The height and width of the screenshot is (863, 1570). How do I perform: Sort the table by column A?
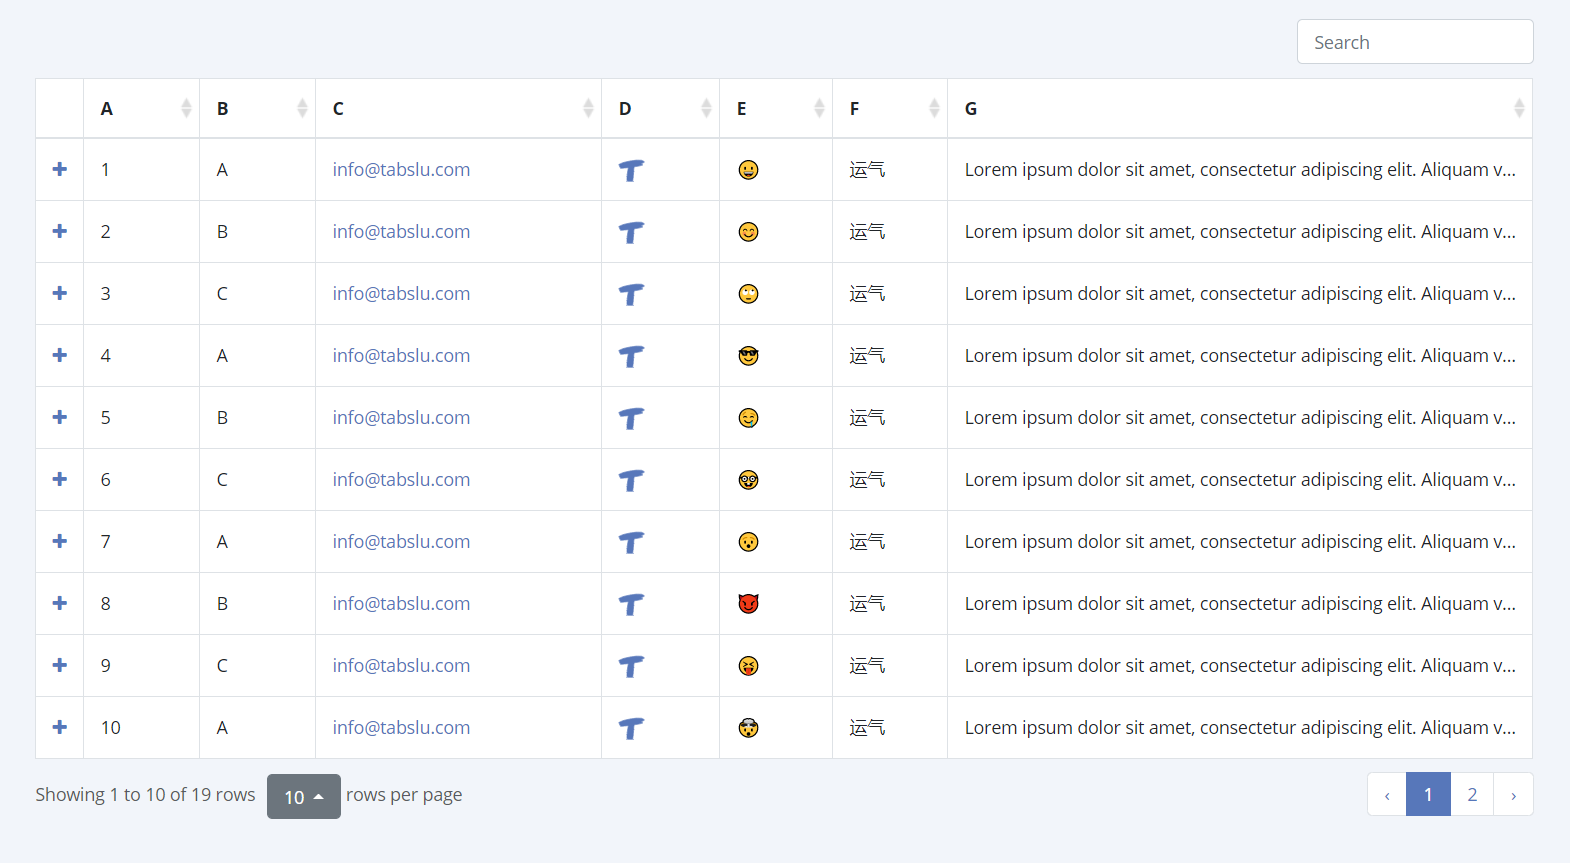pyautogui.click(x=141, y=108)
